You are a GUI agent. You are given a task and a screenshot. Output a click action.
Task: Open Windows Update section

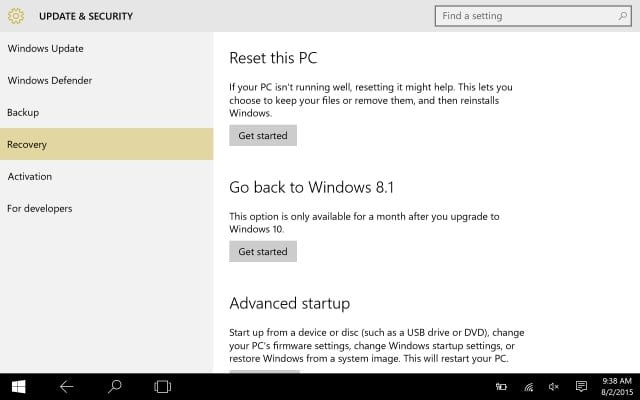coord(107,48)
